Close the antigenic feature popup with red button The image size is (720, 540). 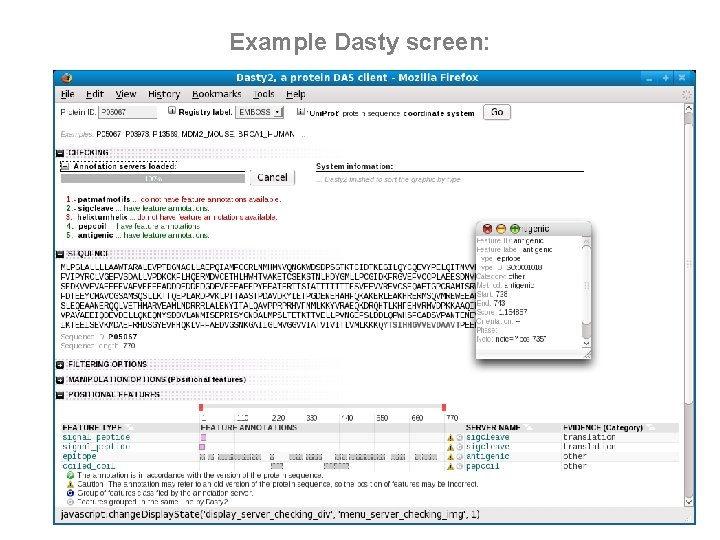pyautogui.click(x=487, y=229)
